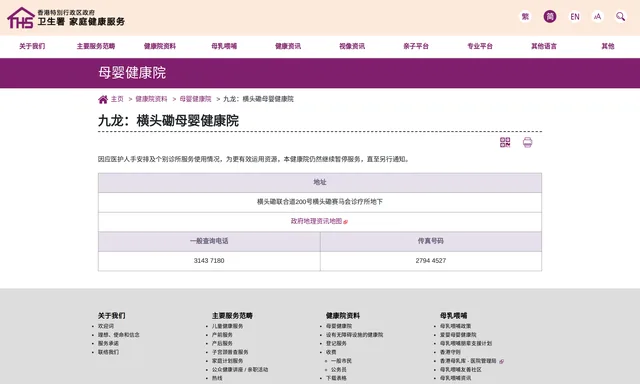Open footer link 一般市民

click(341, 361)
